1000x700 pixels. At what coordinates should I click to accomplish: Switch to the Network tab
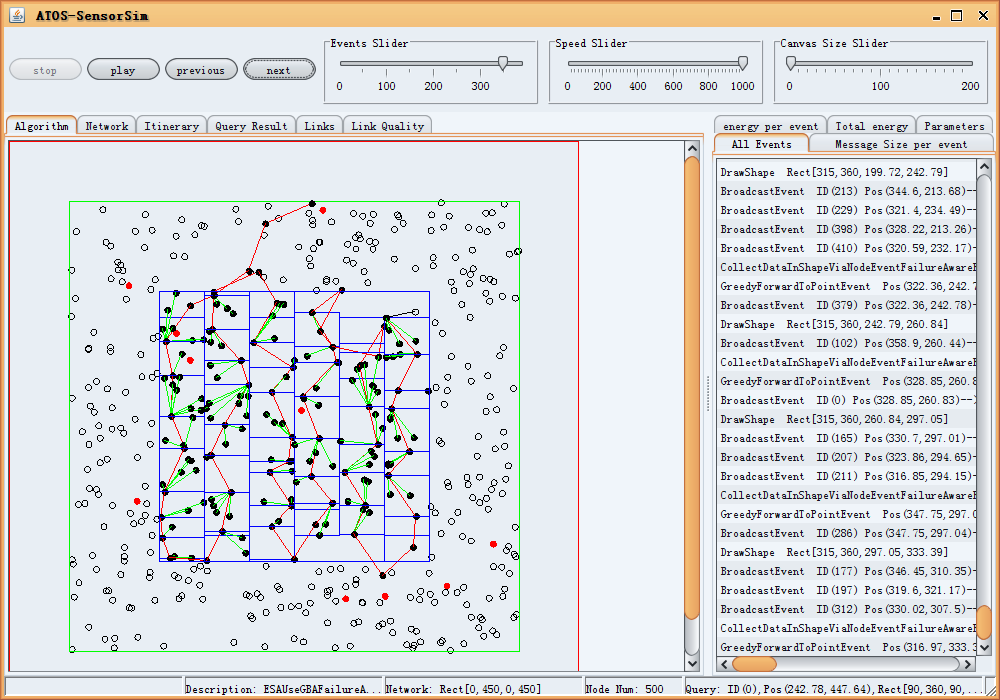(x=106, y=126)
